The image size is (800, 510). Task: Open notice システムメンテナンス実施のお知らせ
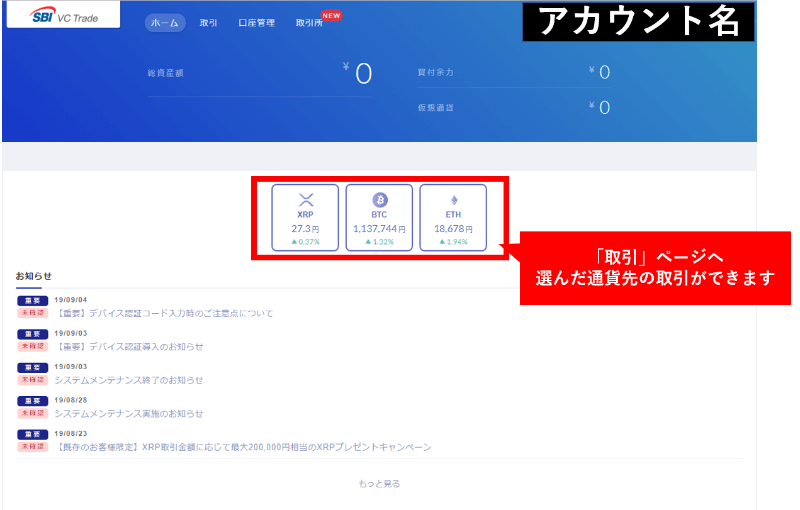pos(129,414)
